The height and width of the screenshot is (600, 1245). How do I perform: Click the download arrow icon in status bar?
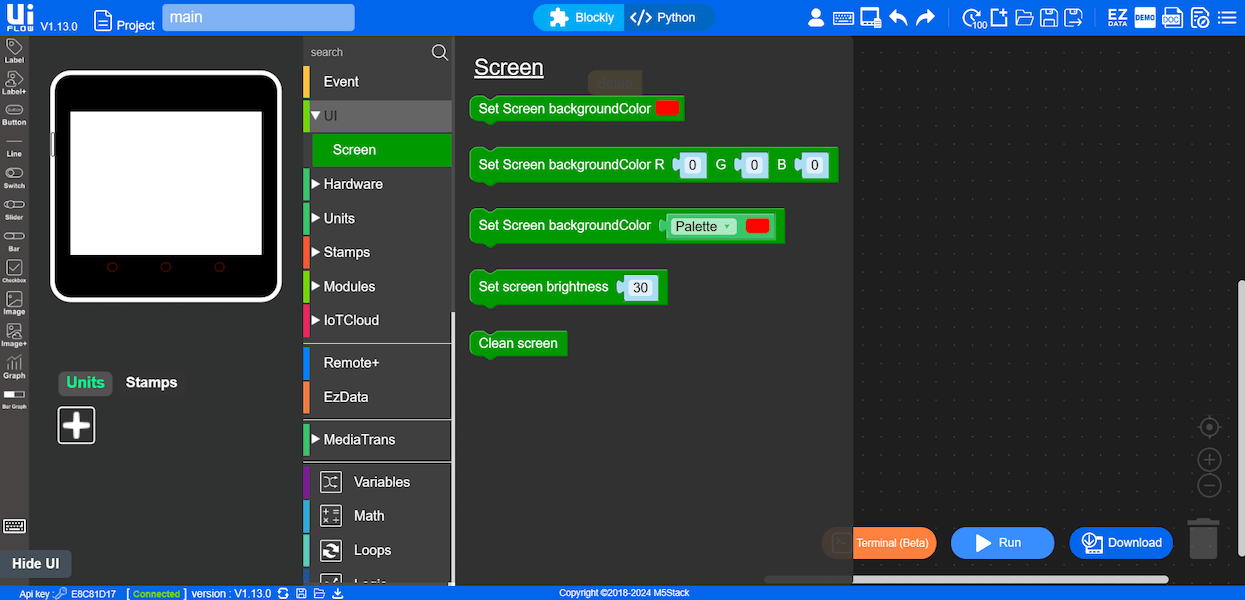[x=338, y=593]
